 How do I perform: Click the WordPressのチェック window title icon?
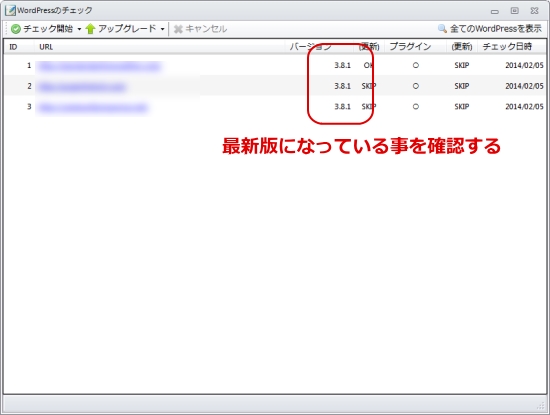[11, 11]
